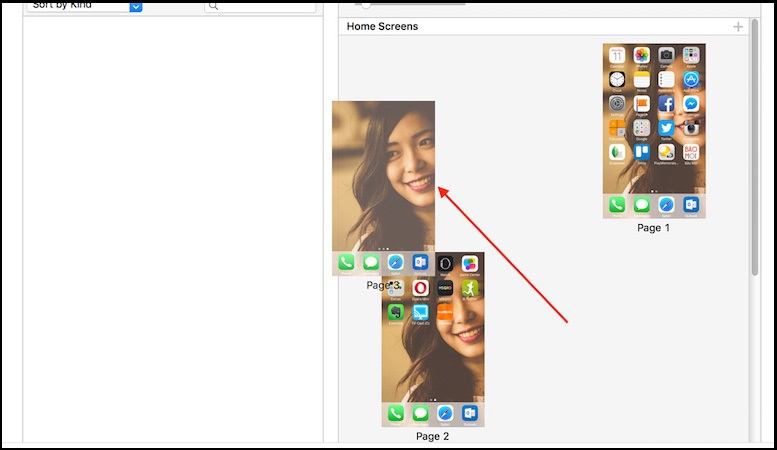This screenshot has height=450, width=777.
Task: Open the Sort by Kind dropdown
Action: click(136, 6)
